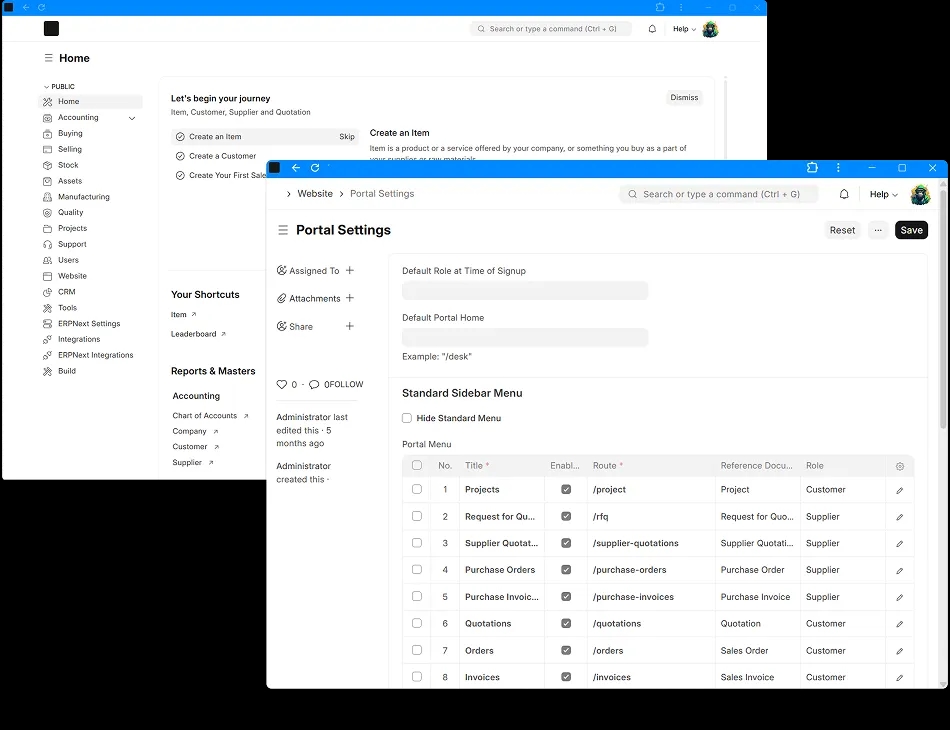Expand the Accounting item in the Home sidebar
The height and width of the screenshot is (730, 950).
point(132,118)
